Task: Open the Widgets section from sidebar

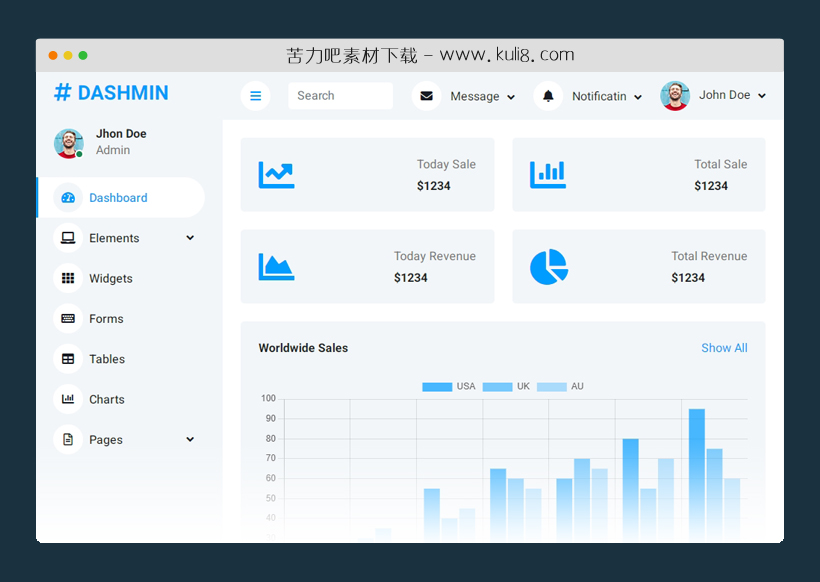Action: point(110,278)
